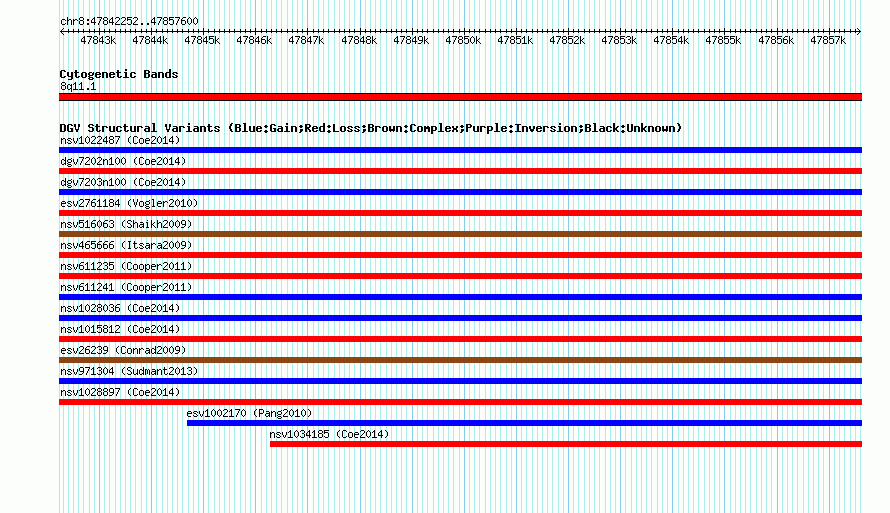Click the 47853k ruler tick label
This screenshot has width=890, height=513.
619,40
